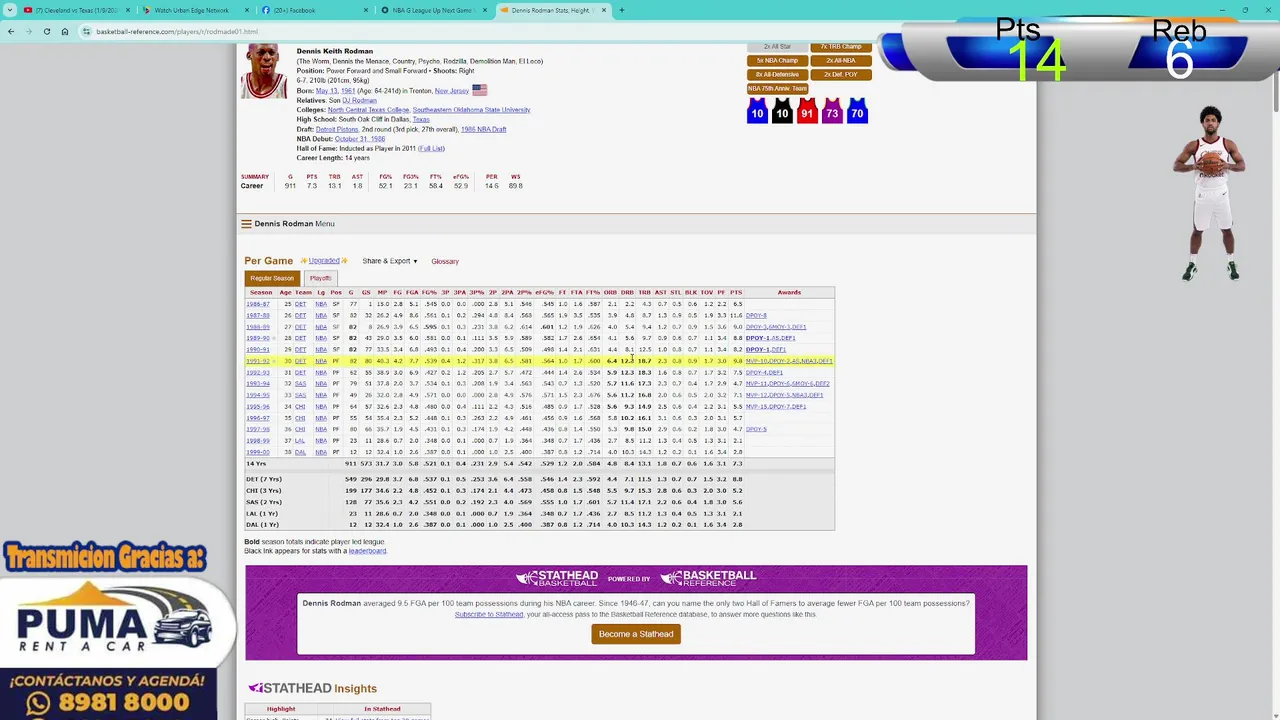Open the 1999-00 season link

click(x=258, y=452)
